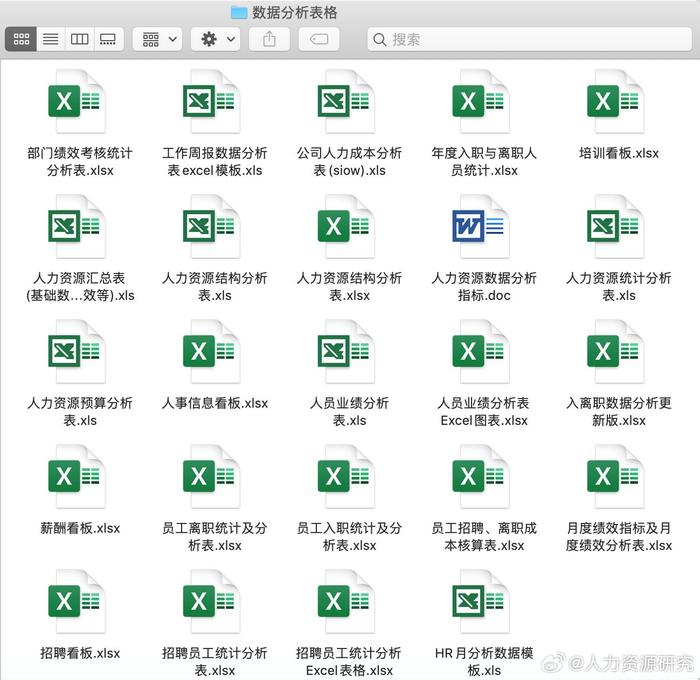Image resolution: width=700 pixels, height=680 pixels.
Task: Click the Share toolbar button
Action: coord(269,39)
